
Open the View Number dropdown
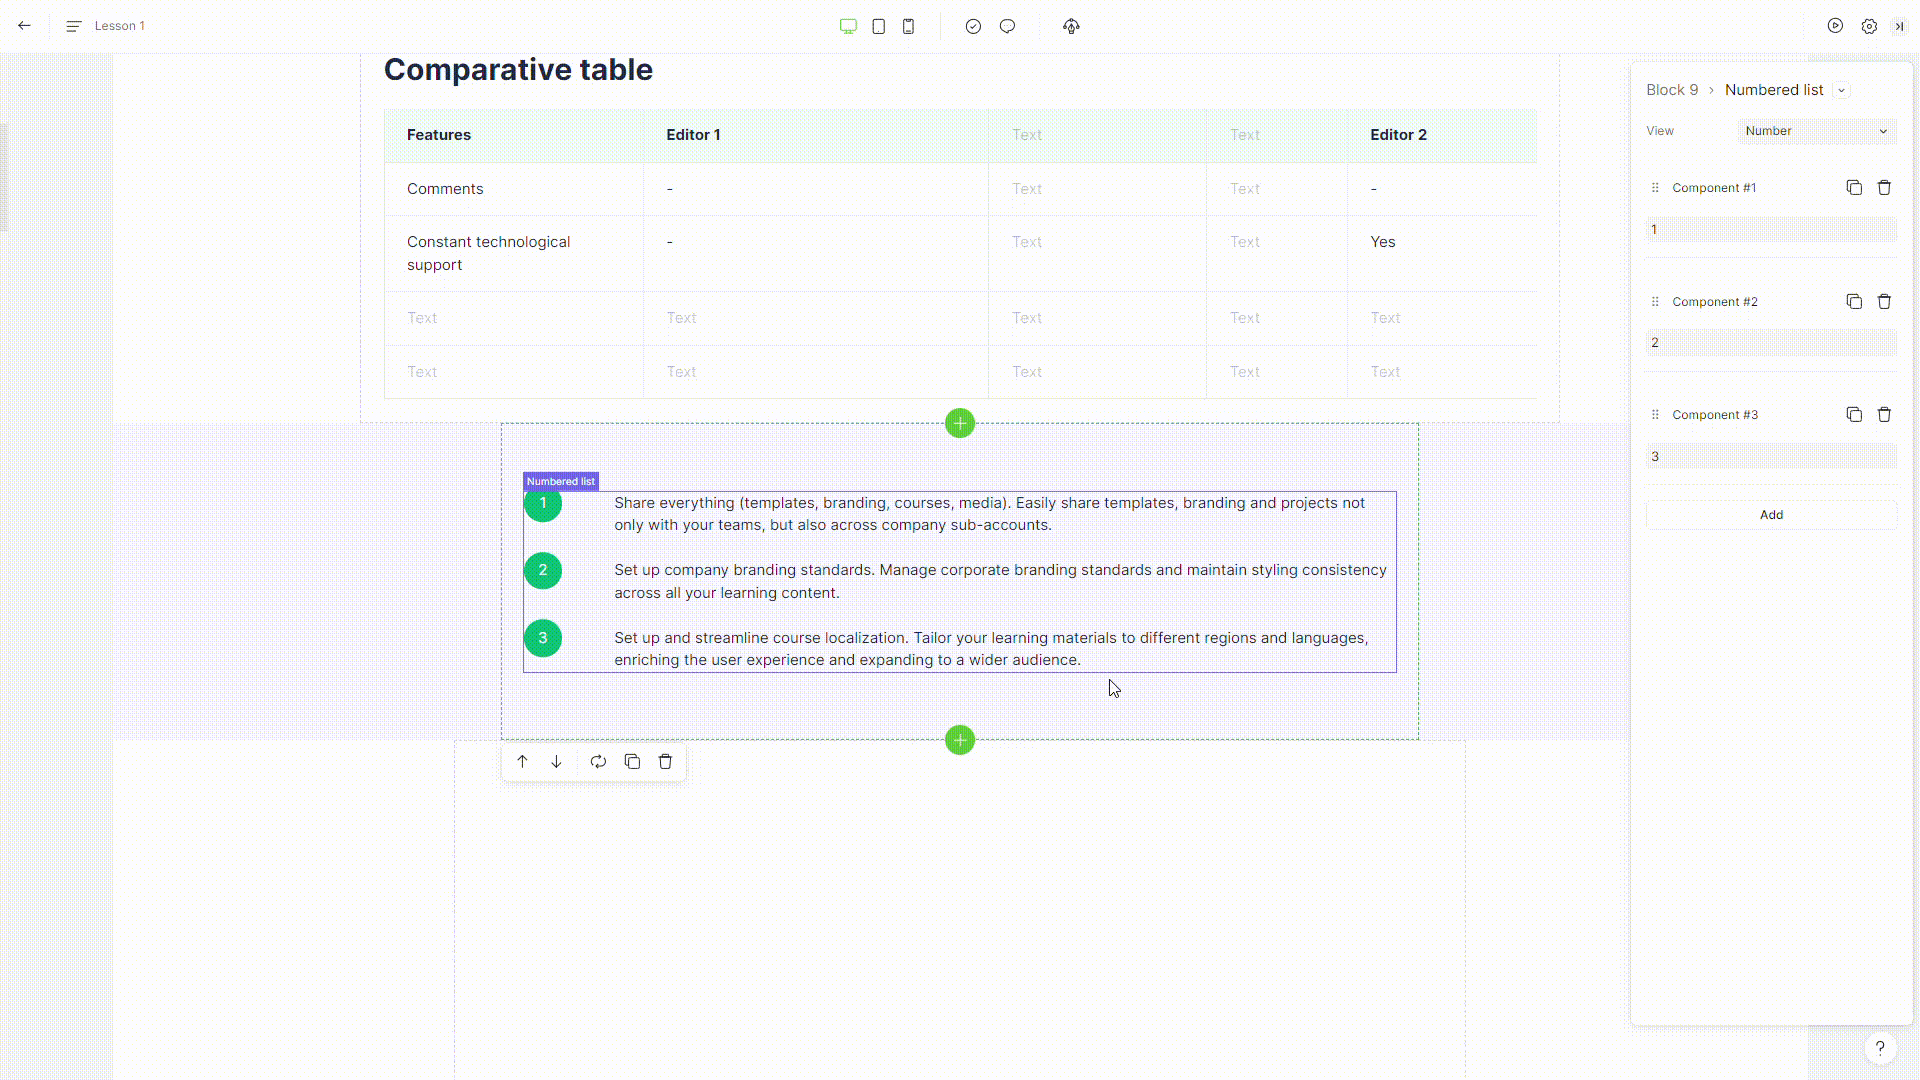pos(1816,131)
